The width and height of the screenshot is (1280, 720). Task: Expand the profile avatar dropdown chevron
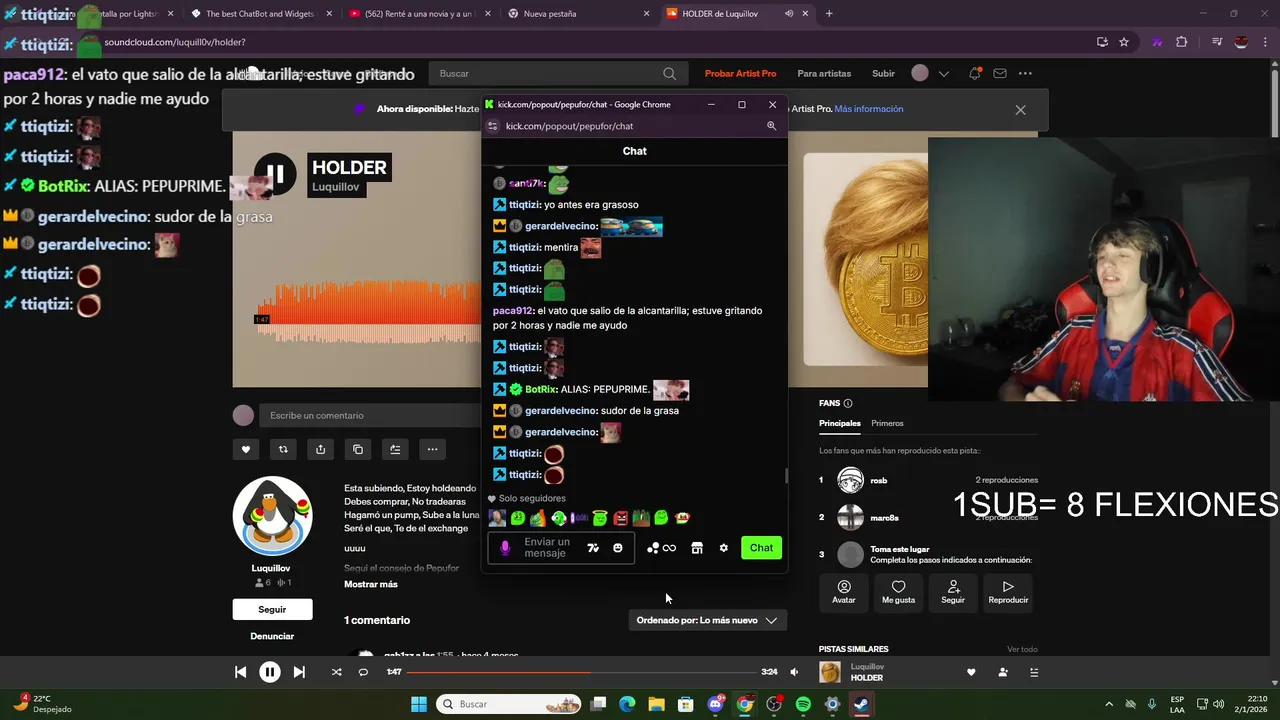point(943,73)
